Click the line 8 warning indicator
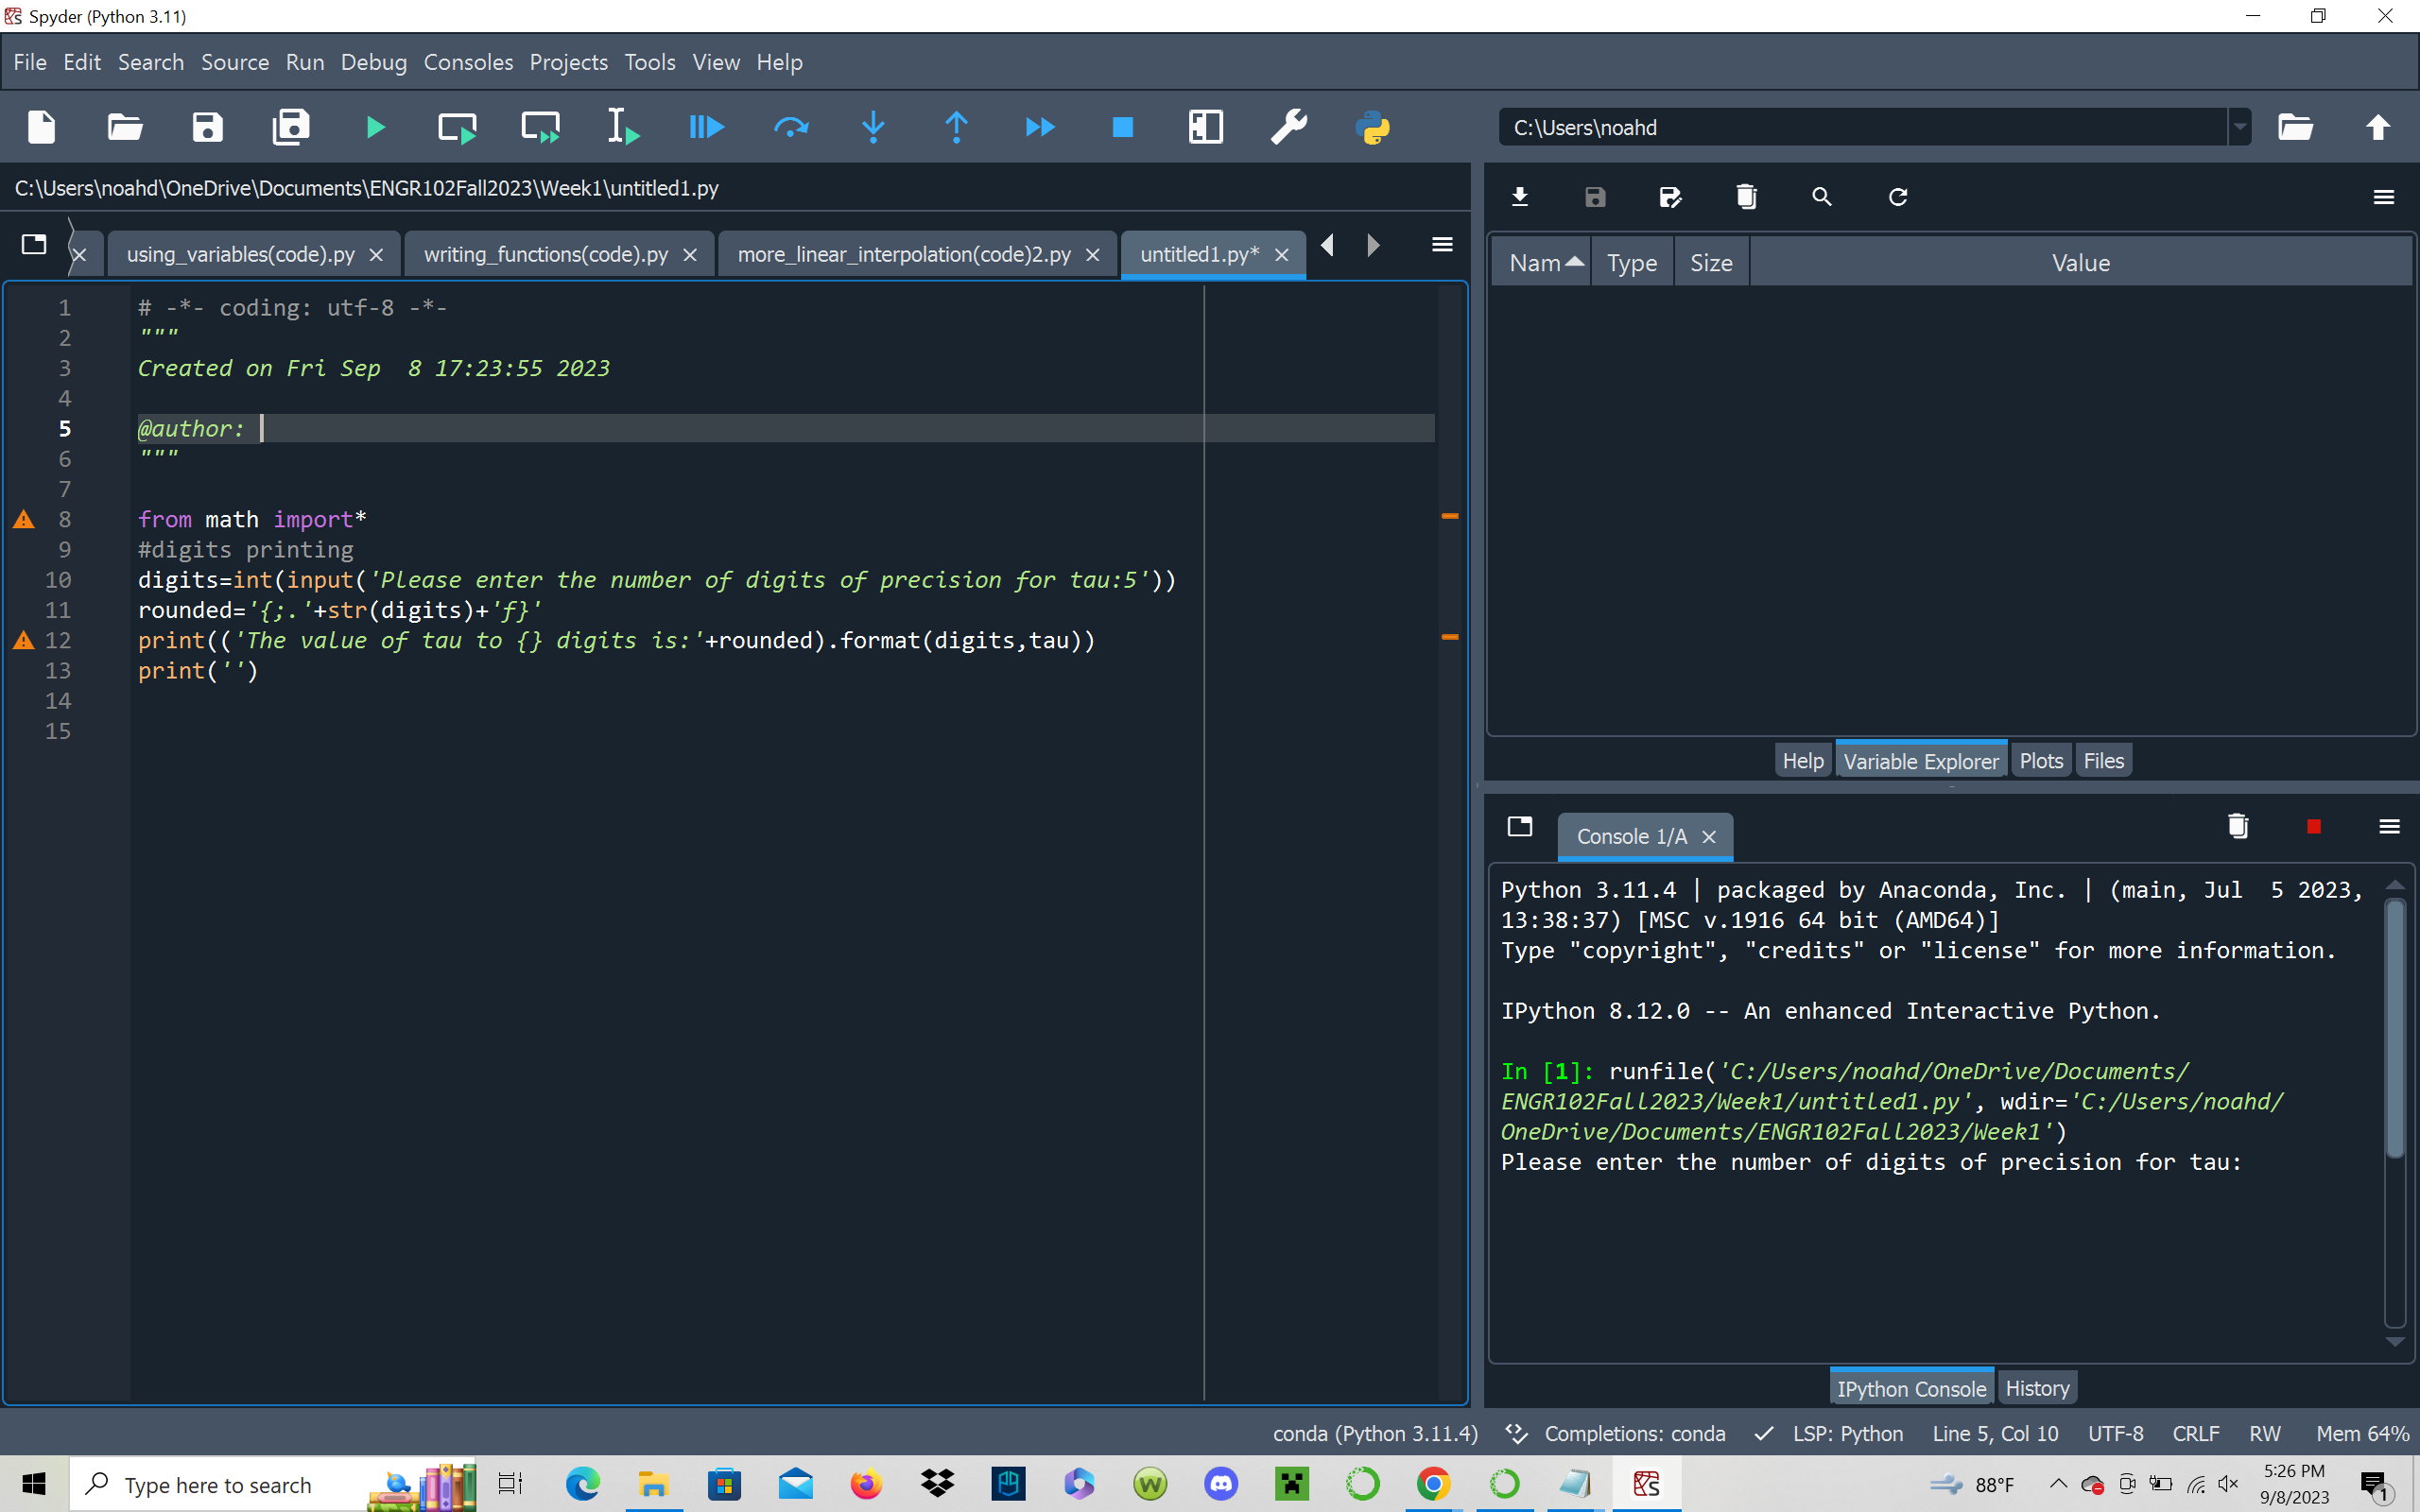 pos(24,519)
